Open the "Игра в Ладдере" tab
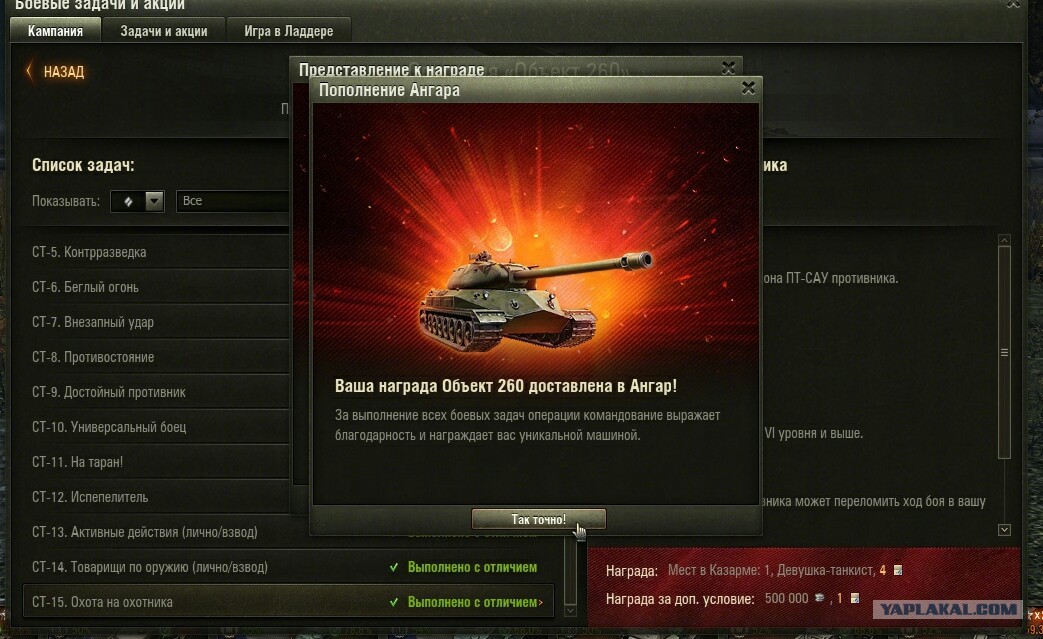The height and width of the screenshot is (639, 1043). pos(289,31)
